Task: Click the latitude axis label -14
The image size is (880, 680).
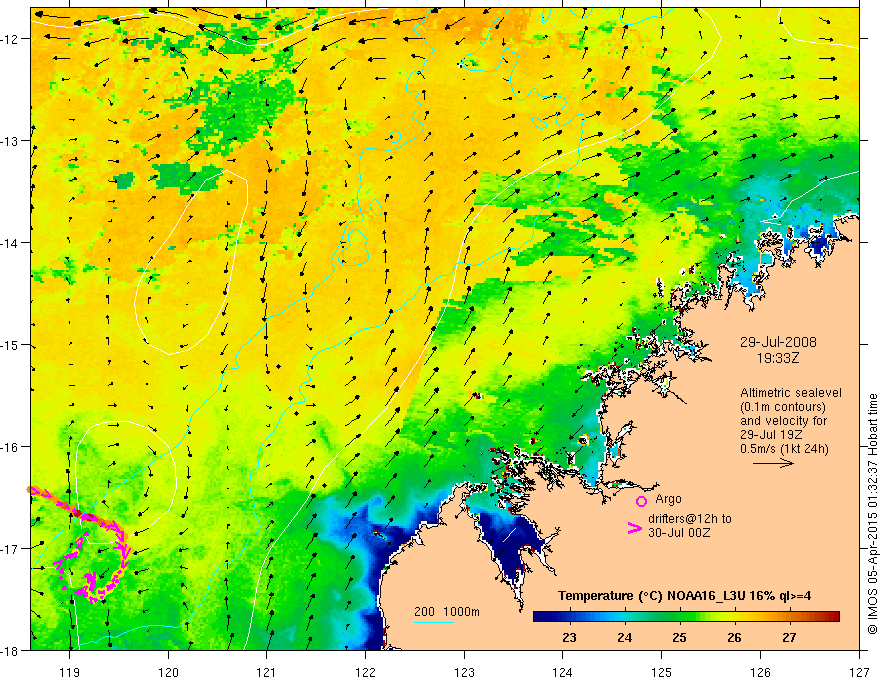Action: click(11, 243)
